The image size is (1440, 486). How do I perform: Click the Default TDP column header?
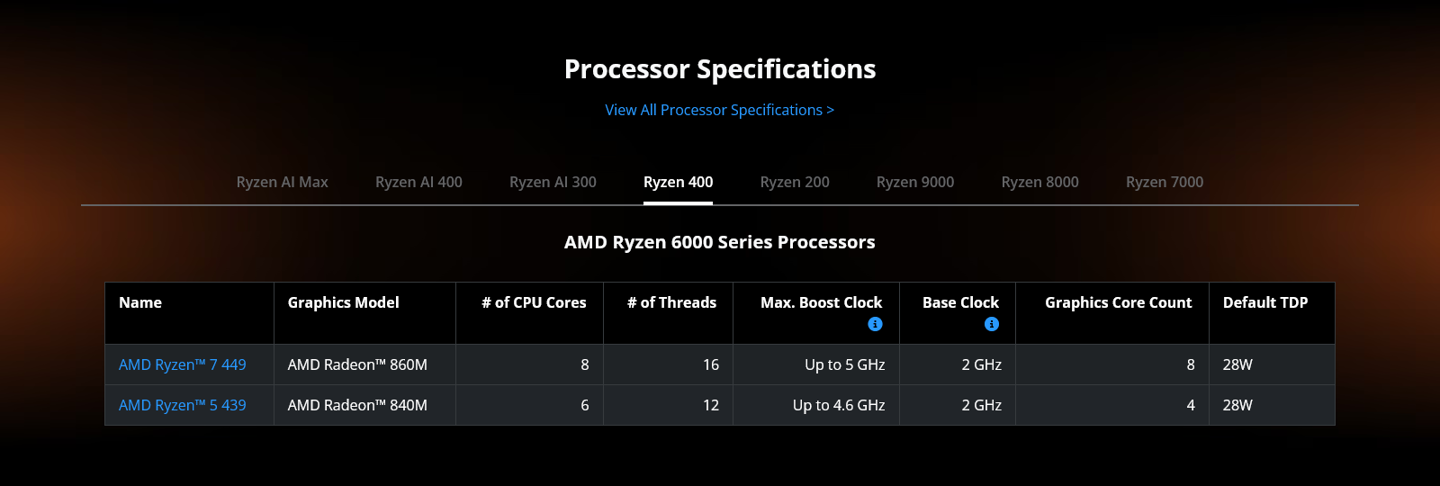[x=1265, y=302]
